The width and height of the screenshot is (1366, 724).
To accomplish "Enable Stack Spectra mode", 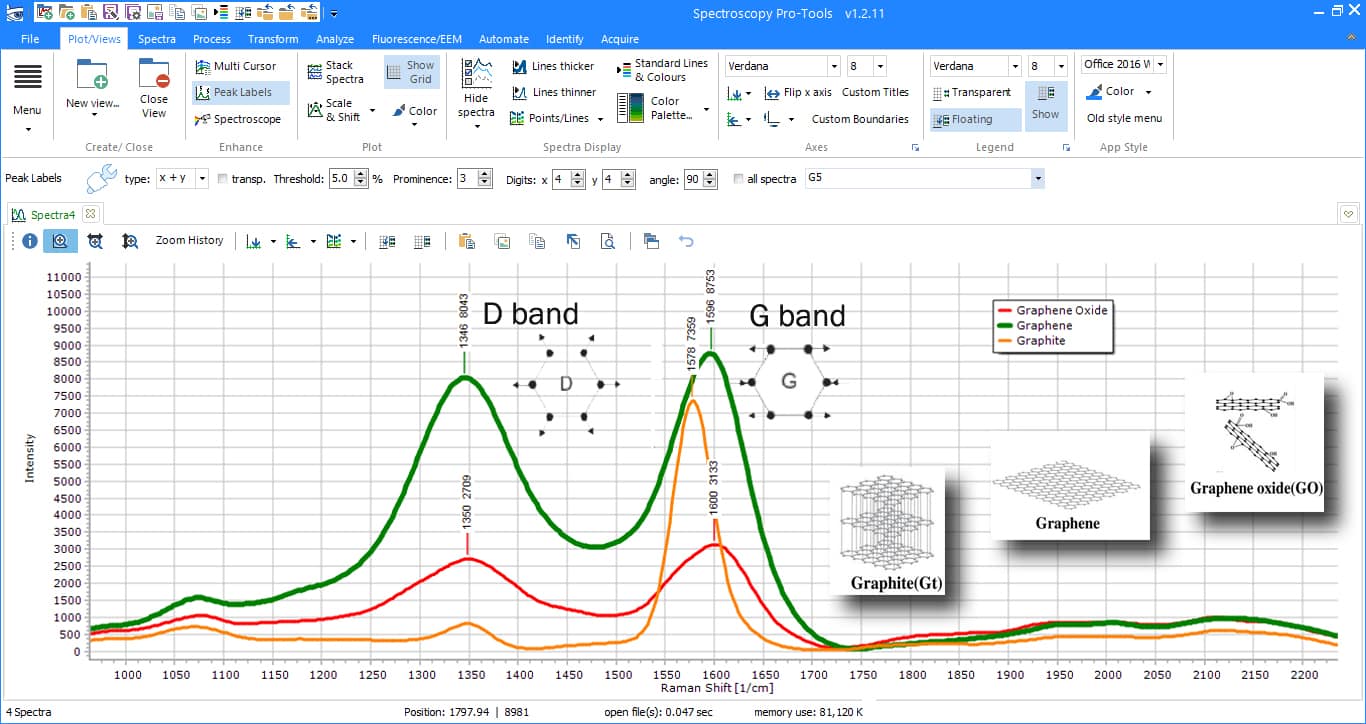I will 338,68.
